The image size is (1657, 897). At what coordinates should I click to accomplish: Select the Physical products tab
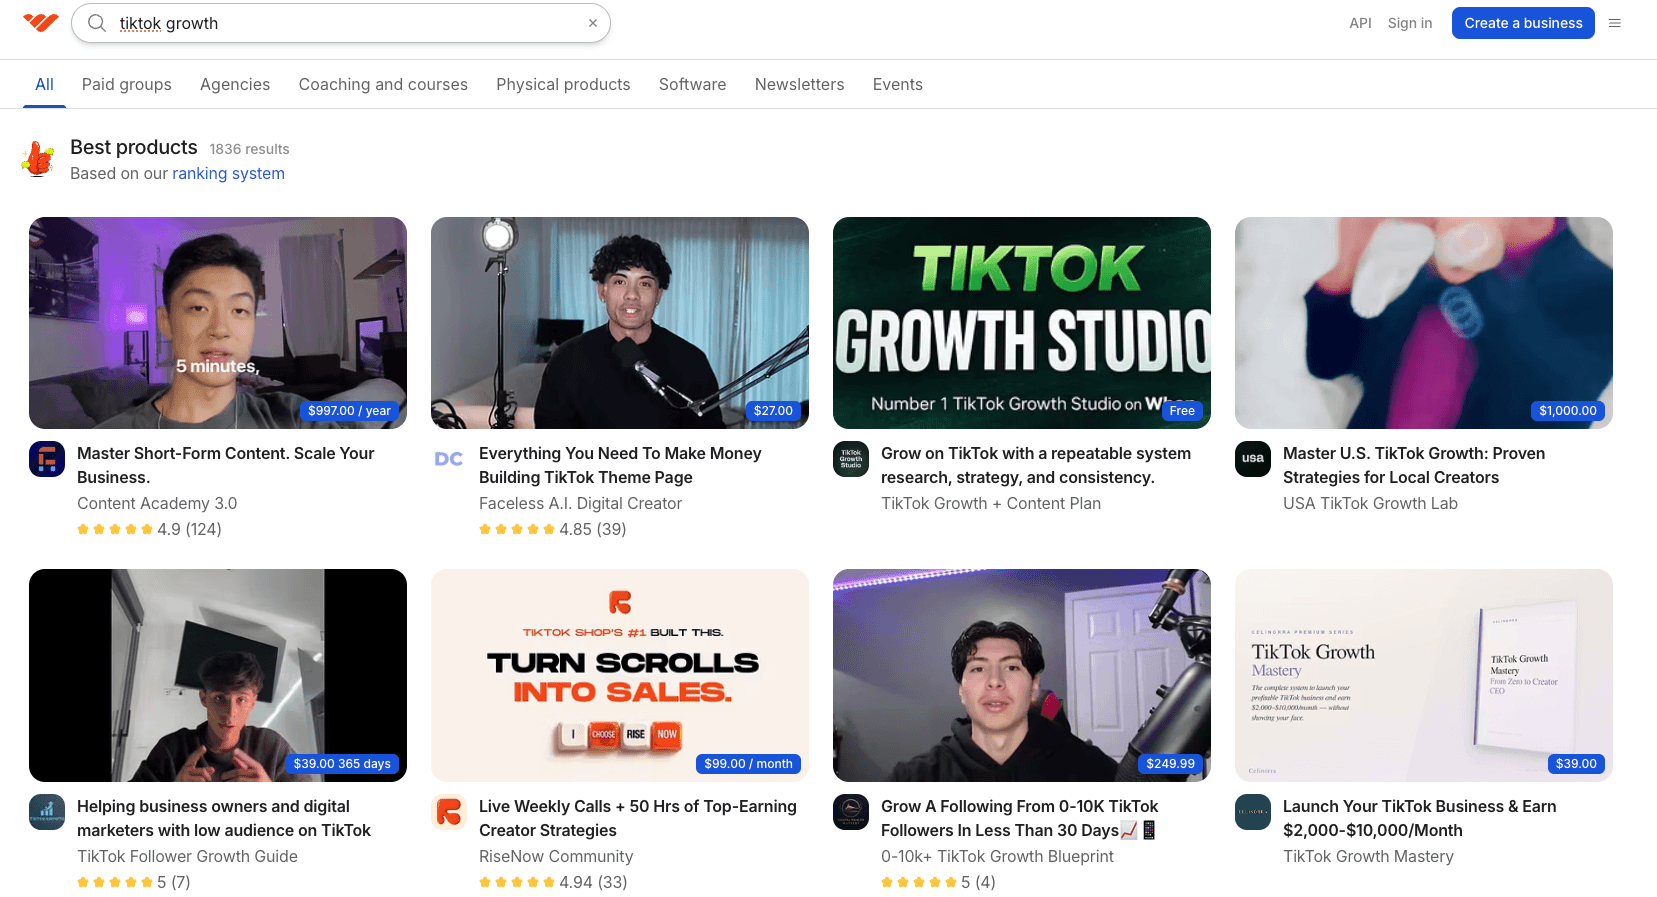[563, 84]
